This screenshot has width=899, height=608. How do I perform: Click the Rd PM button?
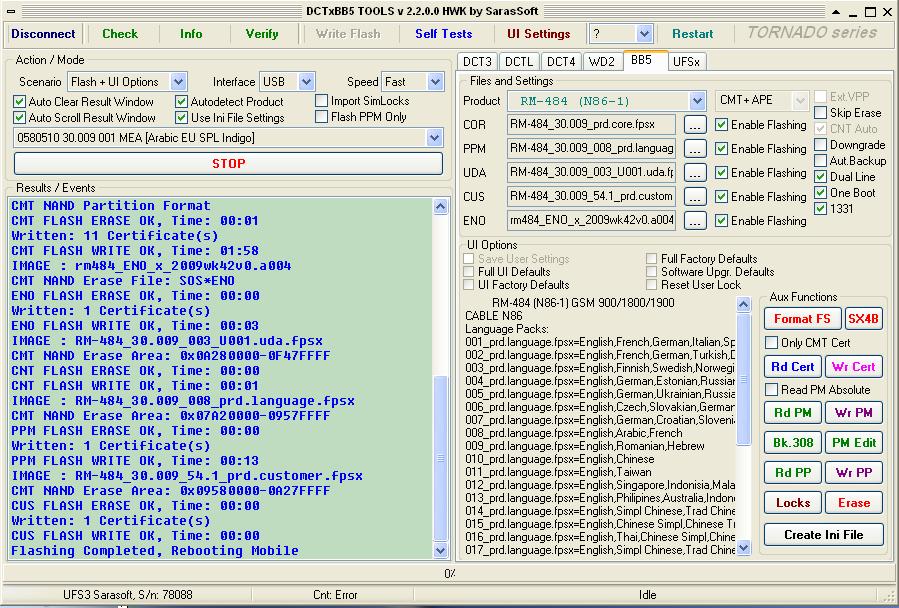[792, 412]
